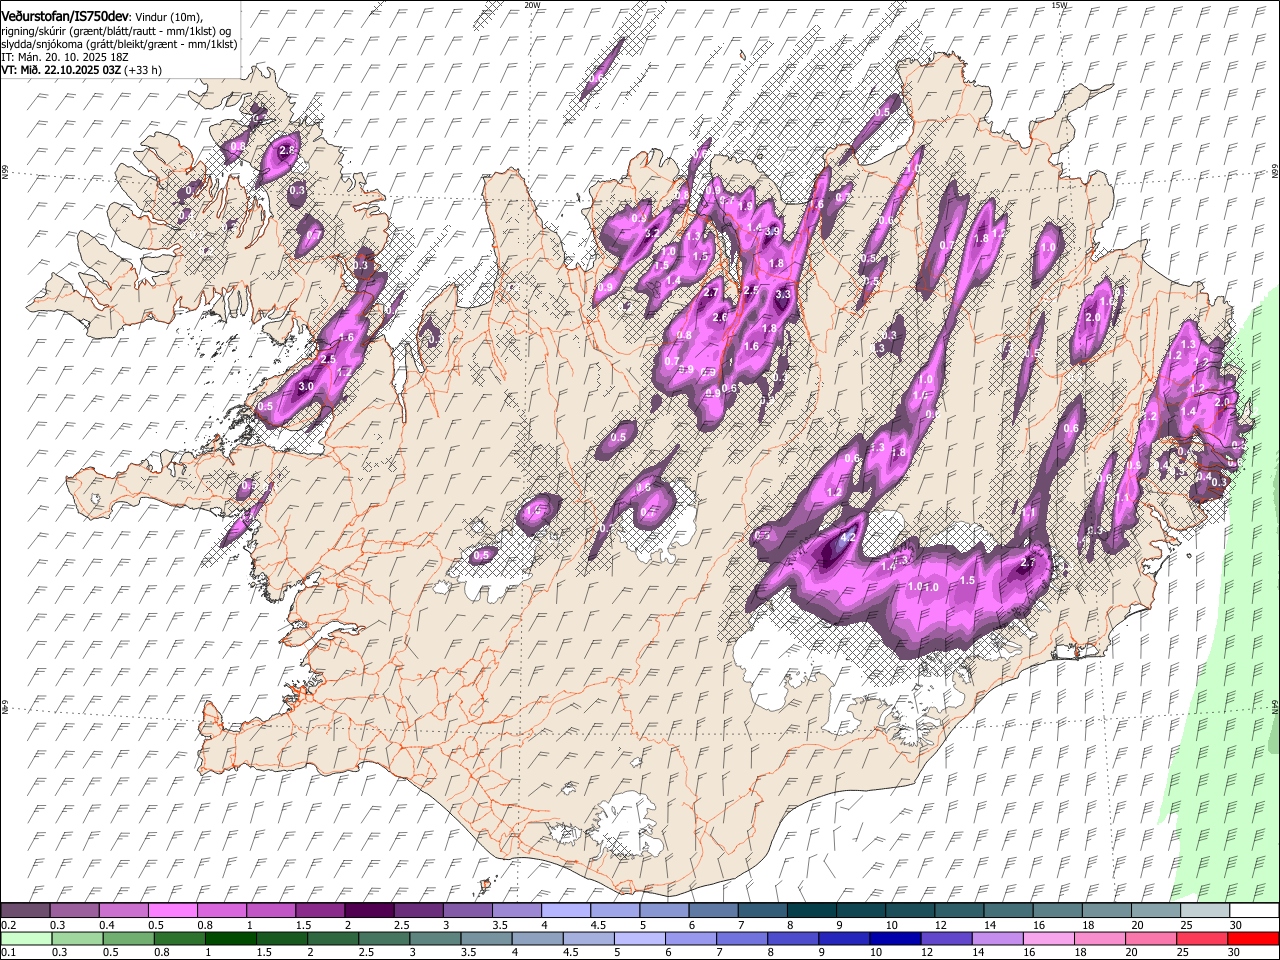Click the '30' label in the top legend row
Viewport: 1280px width, 960px height.
click(1235, 925)
